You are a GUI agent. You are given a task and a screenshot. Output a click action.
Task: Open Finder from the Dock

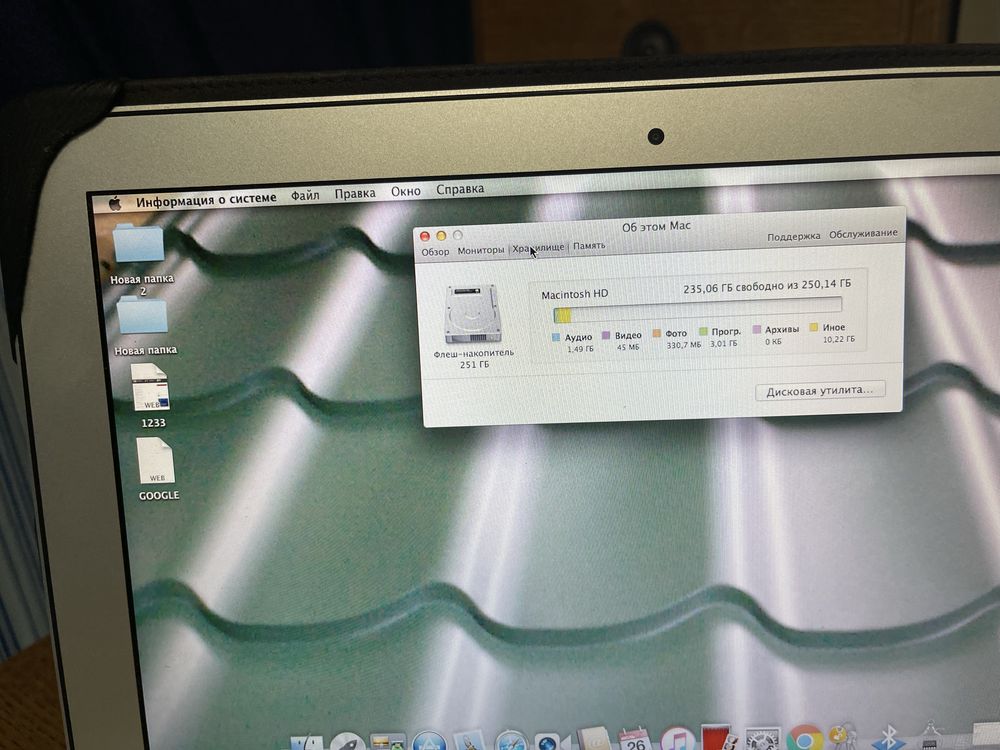307,744
